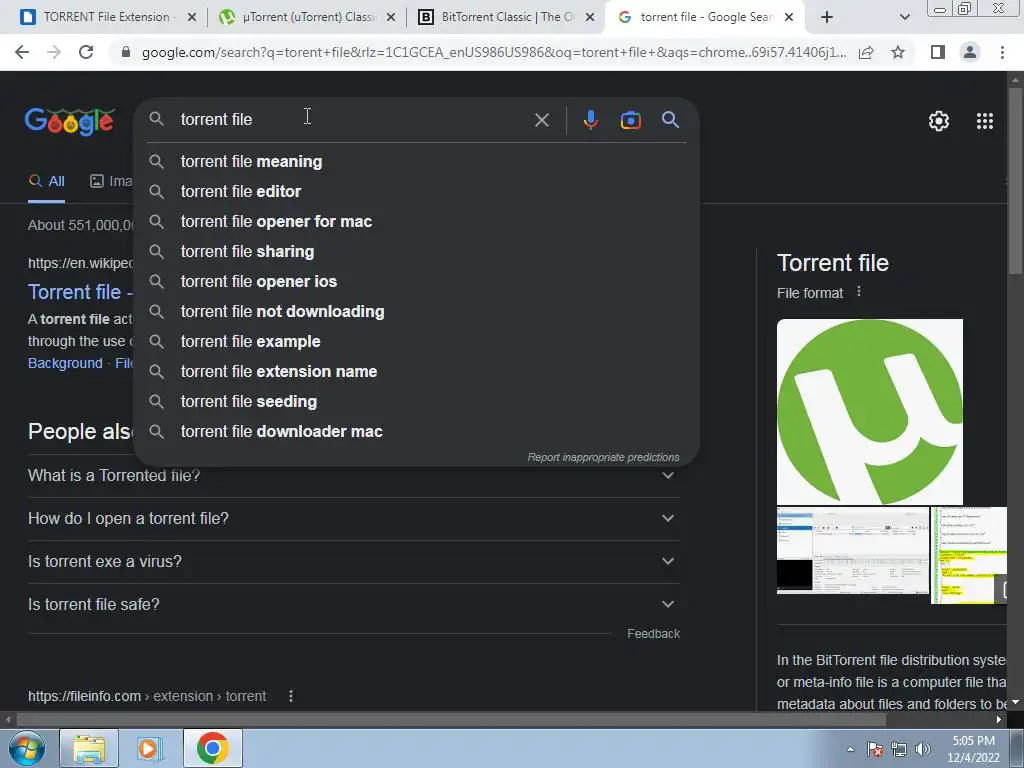Click the browser forward arrow

54,52
